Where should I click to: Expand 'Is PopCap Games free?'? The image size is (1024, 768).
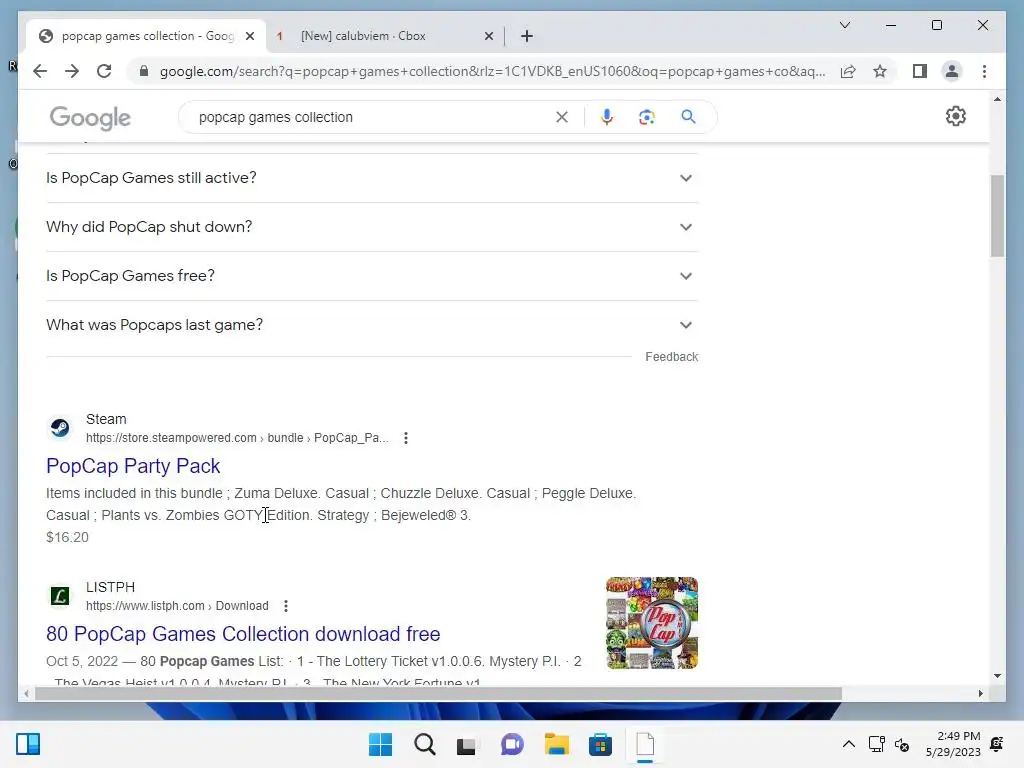[x=372, y=276]
